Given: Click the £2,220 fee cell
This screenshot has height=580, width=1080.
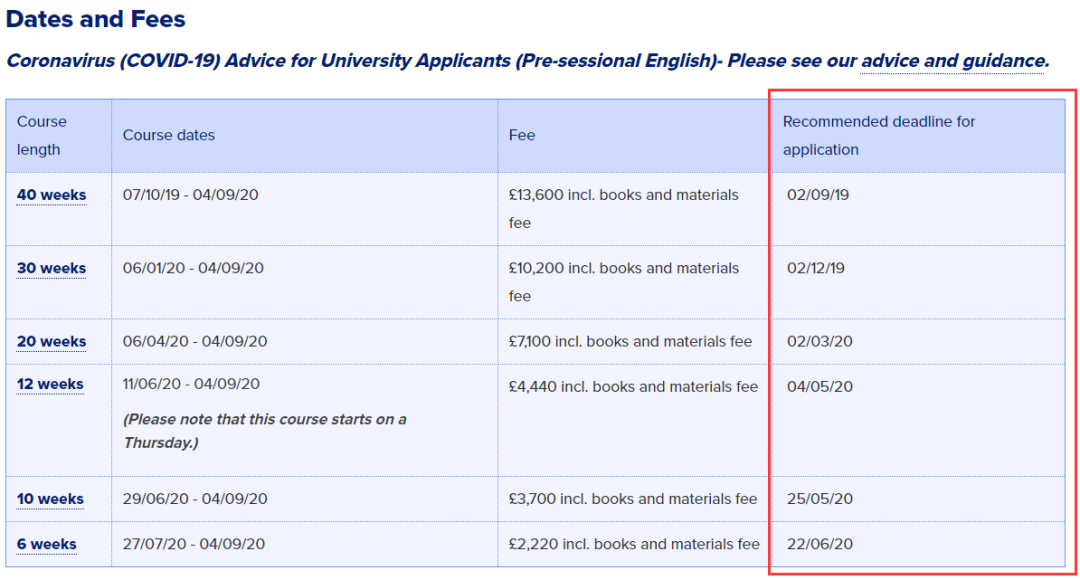Looking at the screenshot, I should [634, 544].
